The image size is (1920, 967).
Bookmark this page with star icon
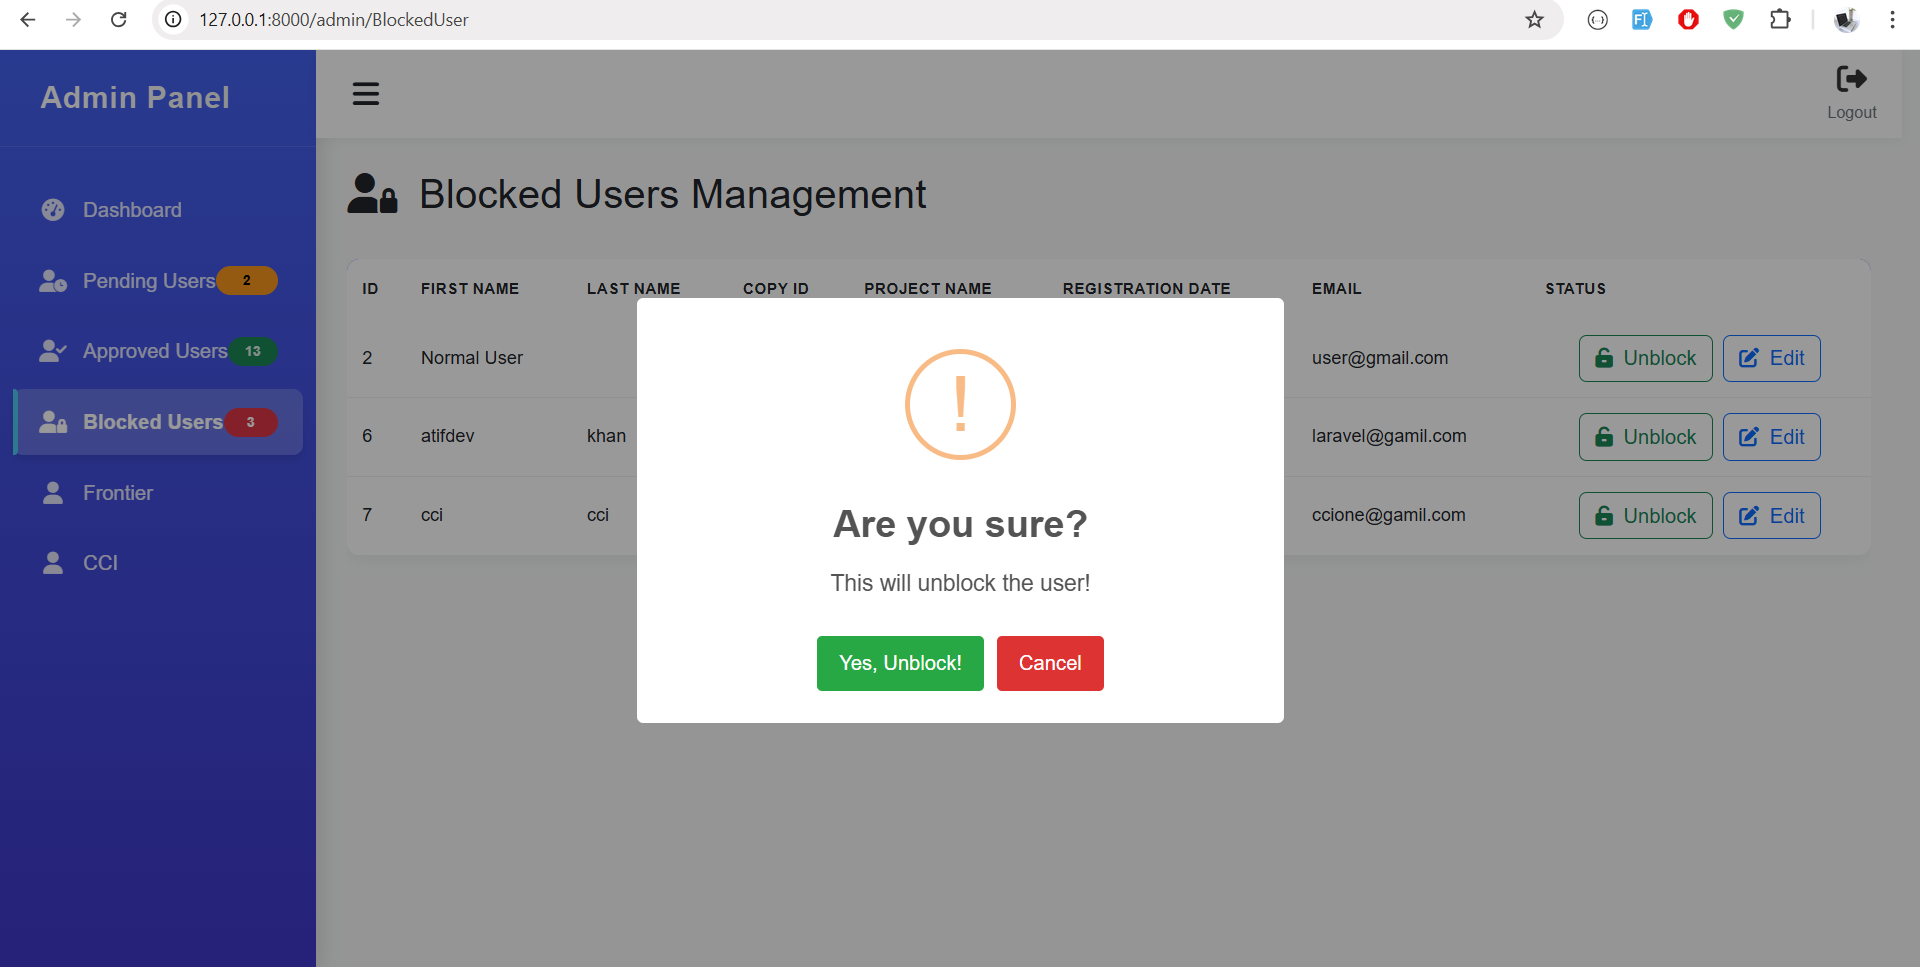pyautogui.click(x=1534, y=20)
